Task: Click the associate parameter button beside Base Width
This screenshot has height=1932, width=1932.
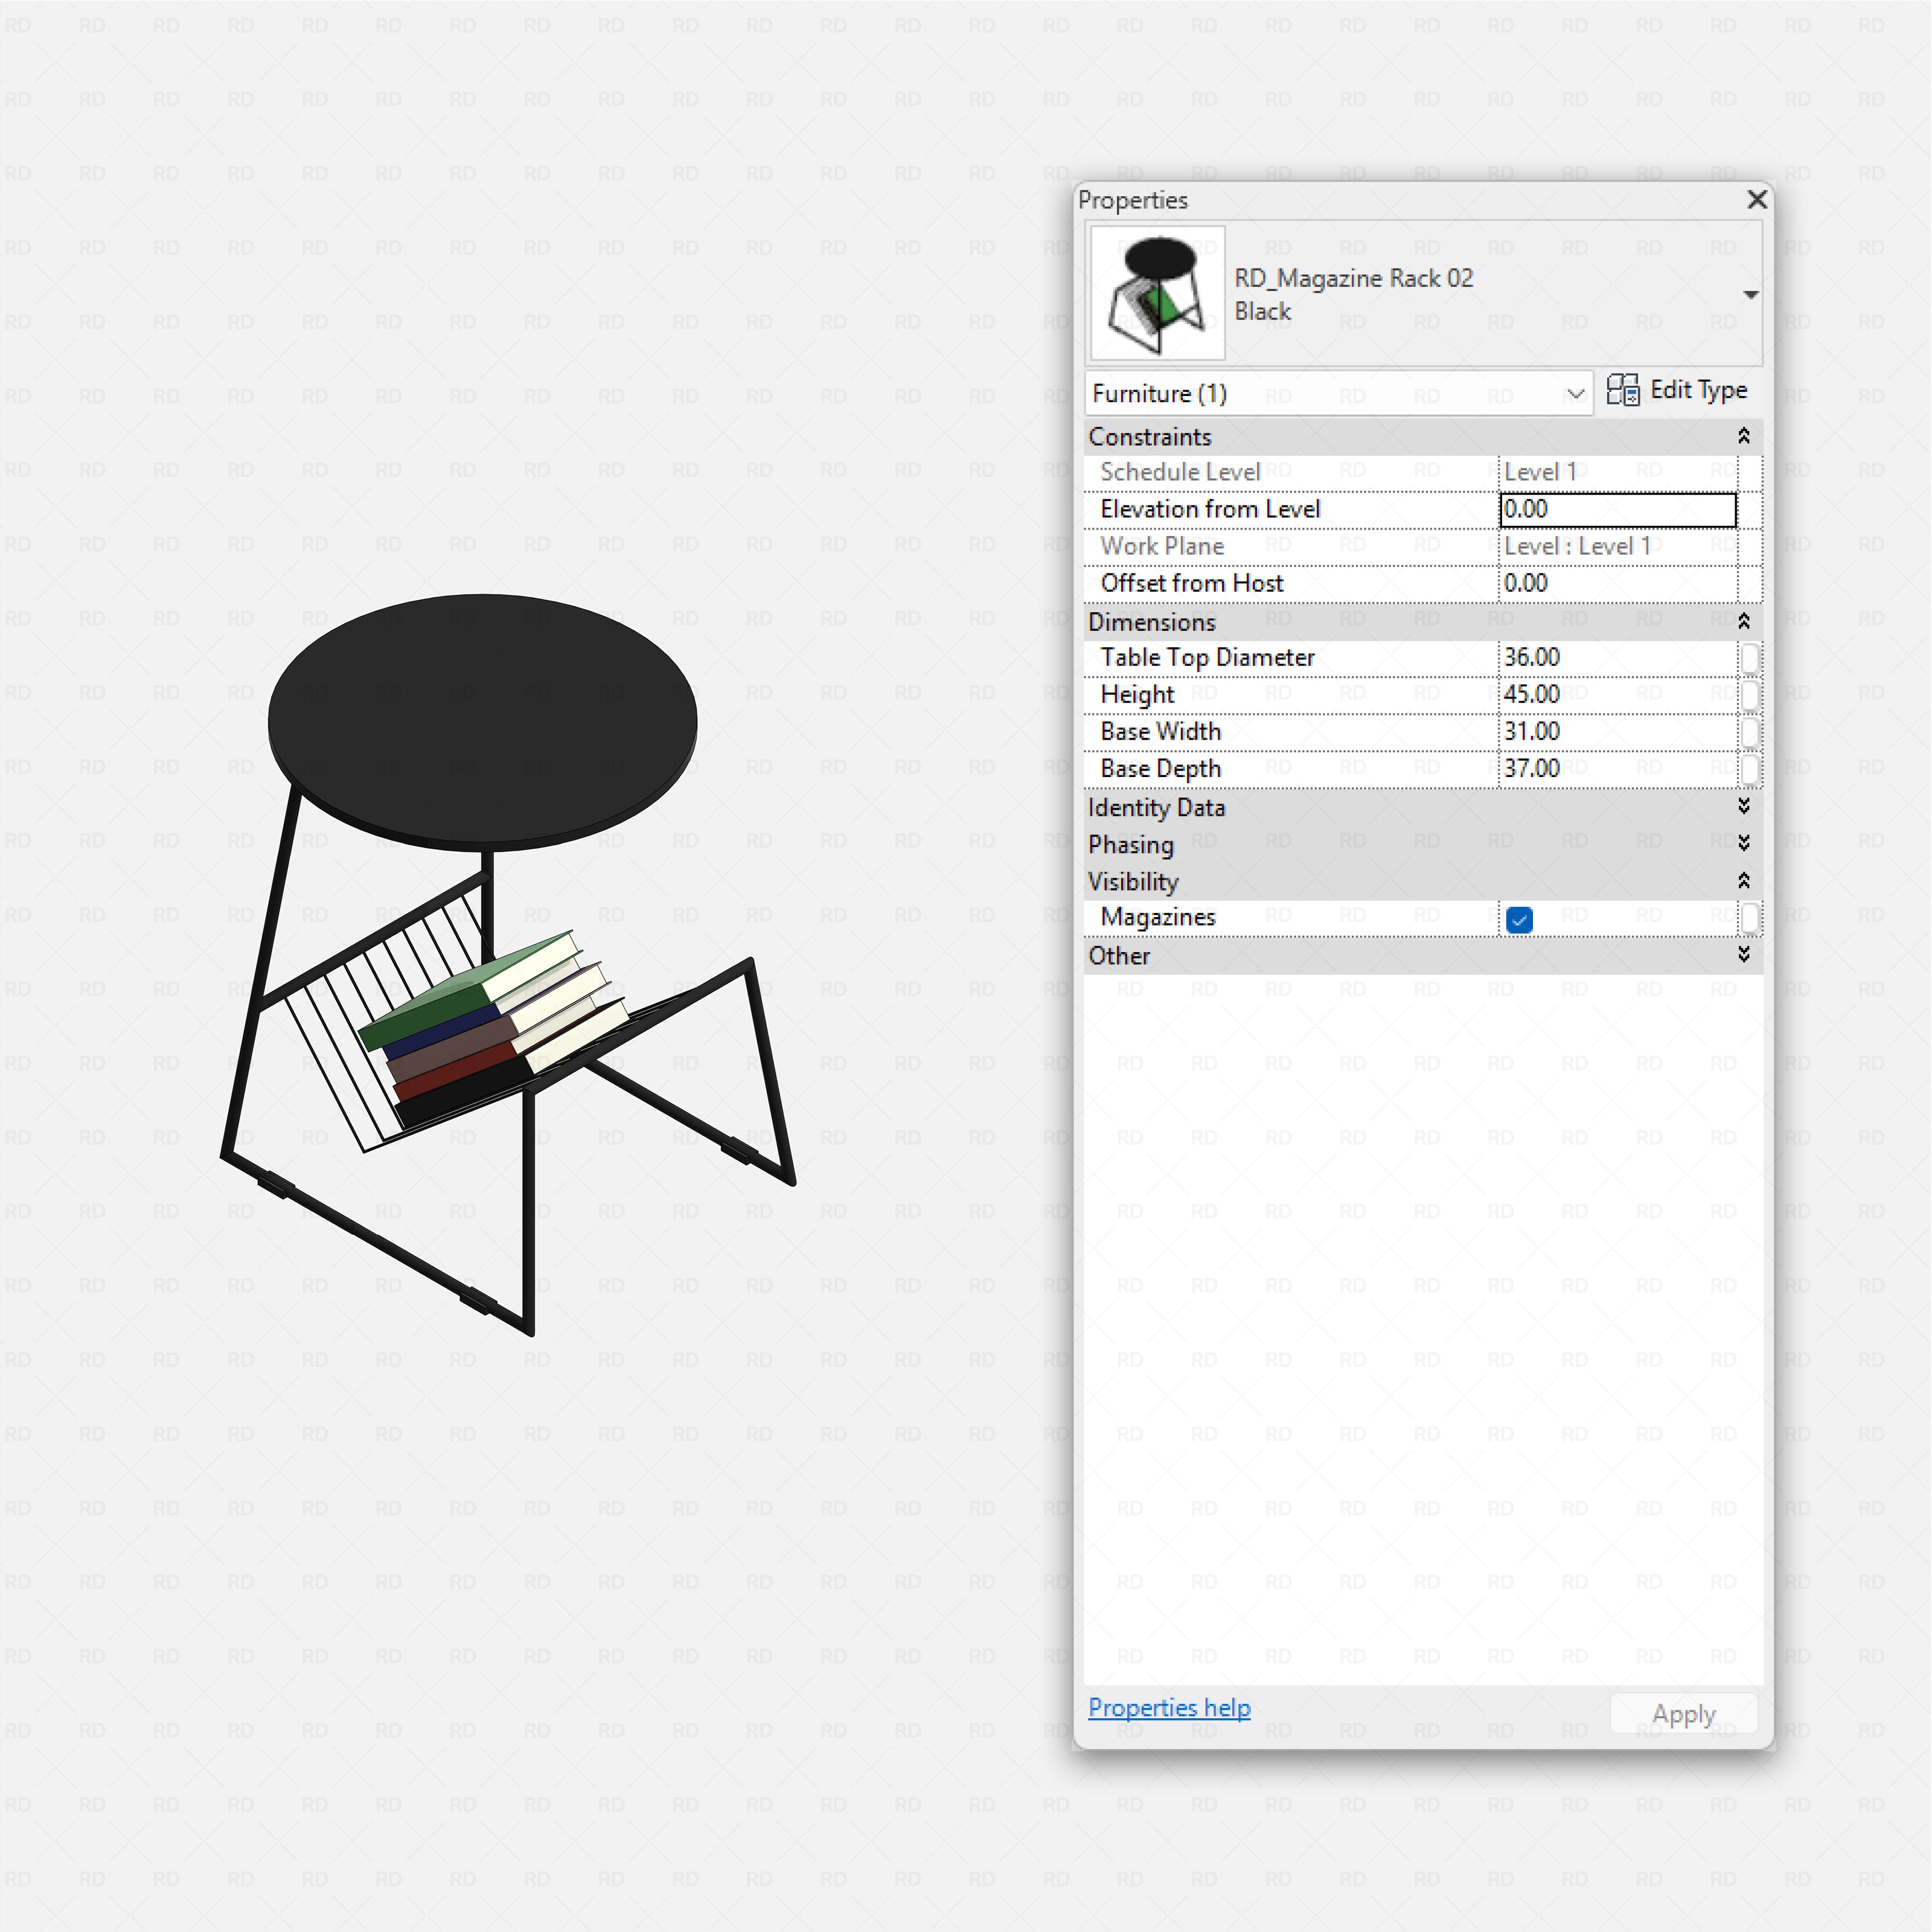Action: click(x=1751, y=731)
